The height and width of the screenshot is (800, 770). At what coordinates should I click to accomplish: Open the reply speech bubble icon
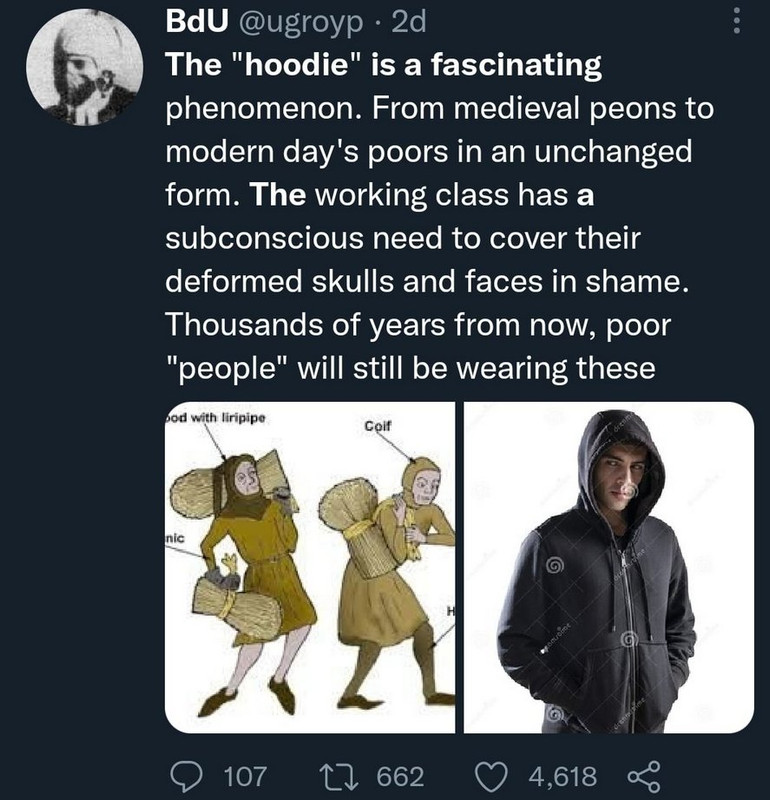[189, 776]
